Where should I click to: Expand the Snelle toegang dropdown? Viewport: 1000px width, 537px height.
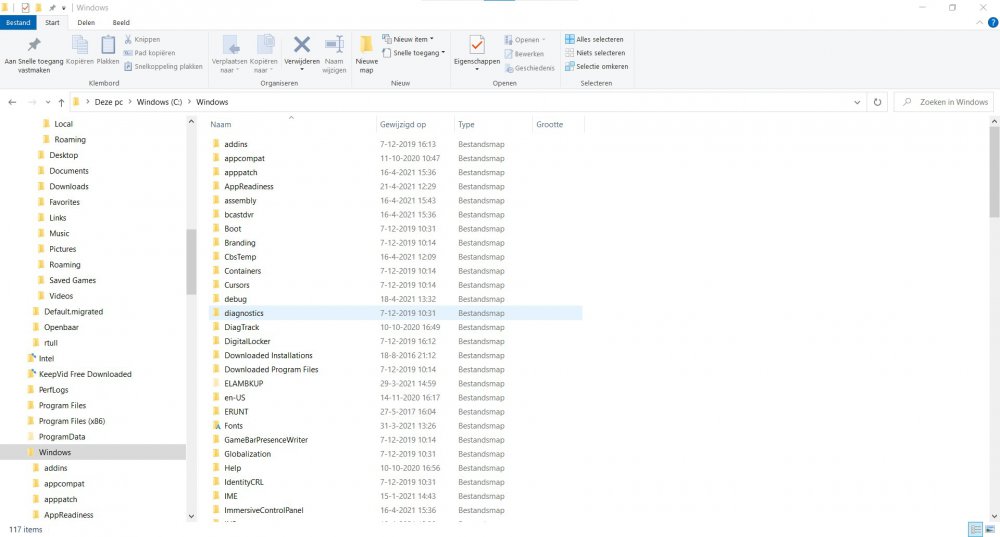point(418,53)
